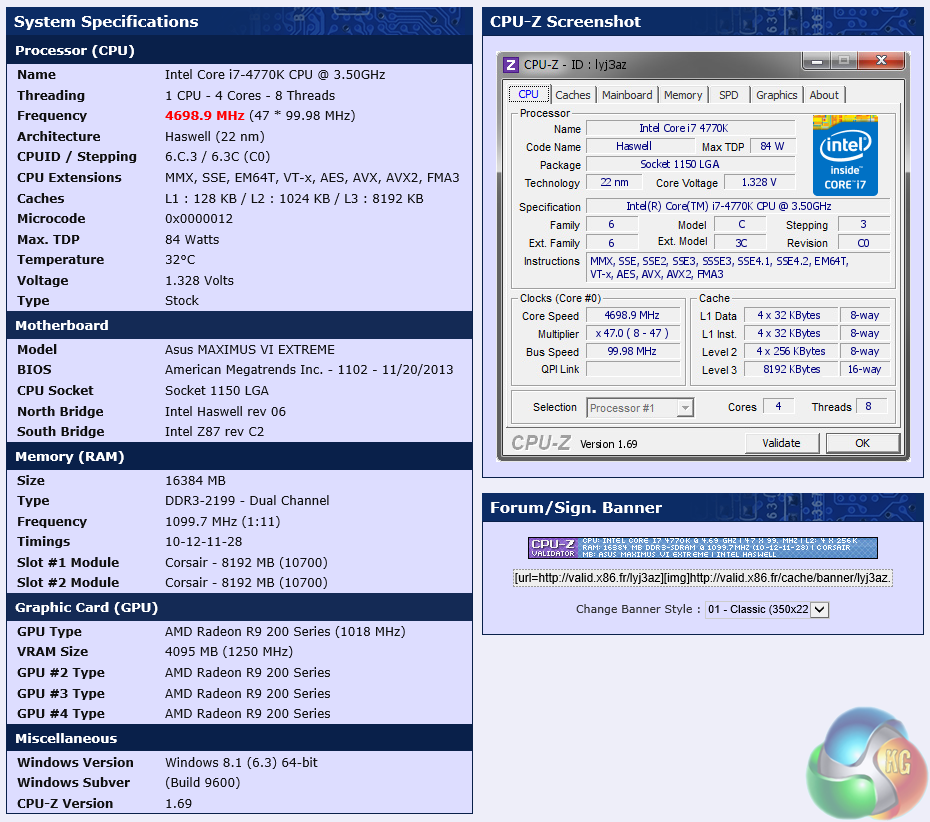Select the CPU tab
Viewport: 930px width, 822px height.
528,94
